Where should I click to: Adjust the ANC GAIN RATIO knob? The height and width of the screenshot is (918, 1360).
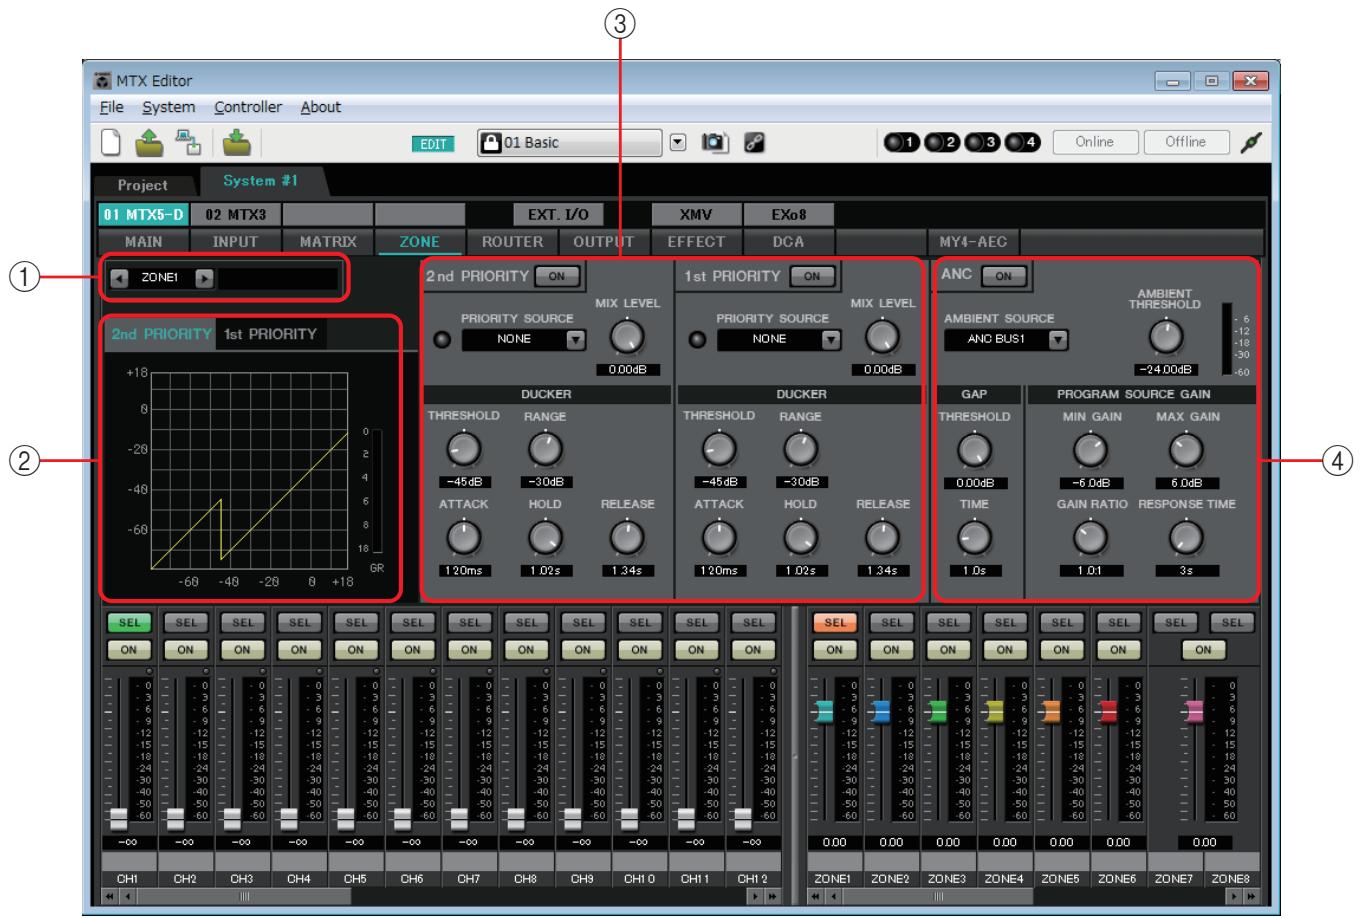(1091, 539)
